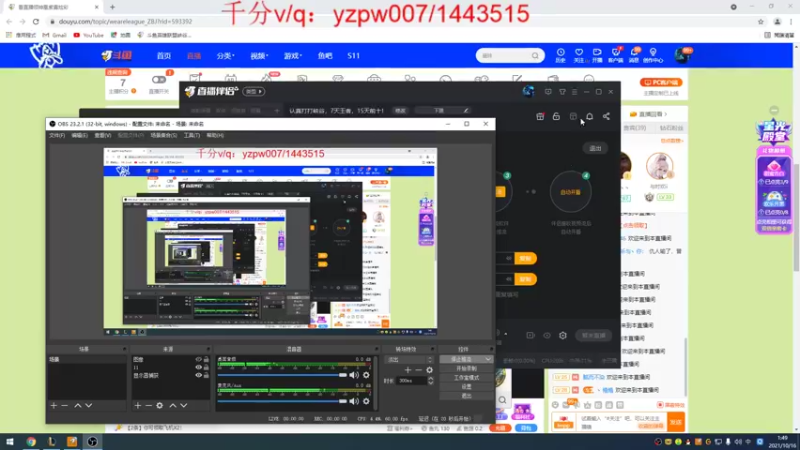The height and width of the screenshot is (450, 800).
Task: Move scene down in OBS scenes panel
Action: (x=89, y=406)
